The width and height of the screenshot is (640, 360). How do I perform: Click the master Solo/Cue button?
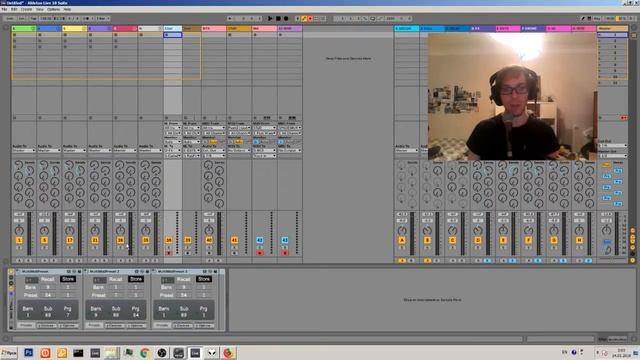click(x=607, y=242)
